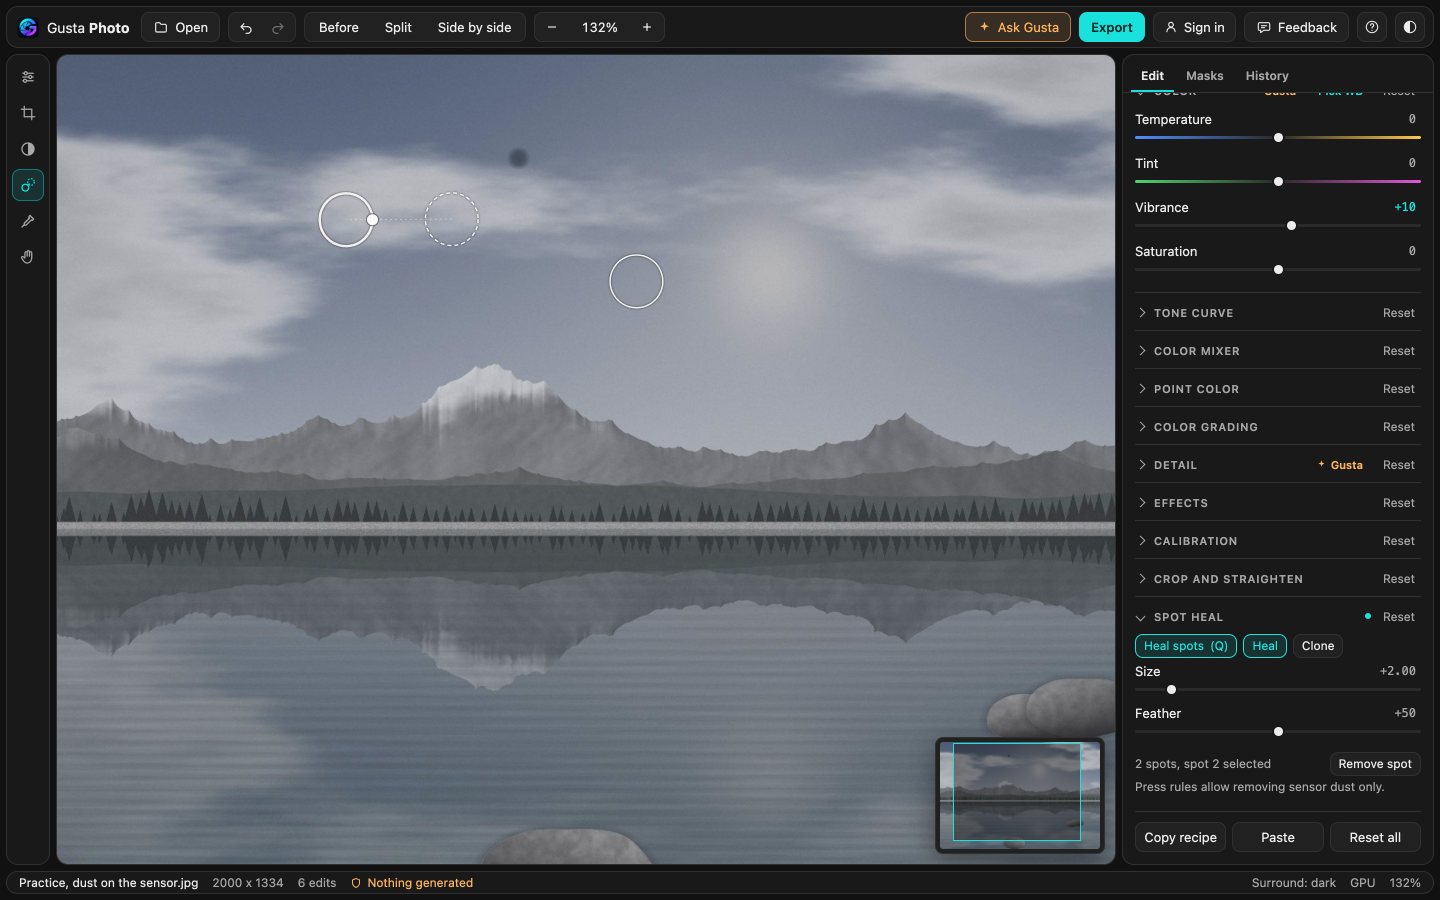Click the navigator thumbnail preview
The width and height of the screenshot is (1440, 900).
coord(1019,795)
